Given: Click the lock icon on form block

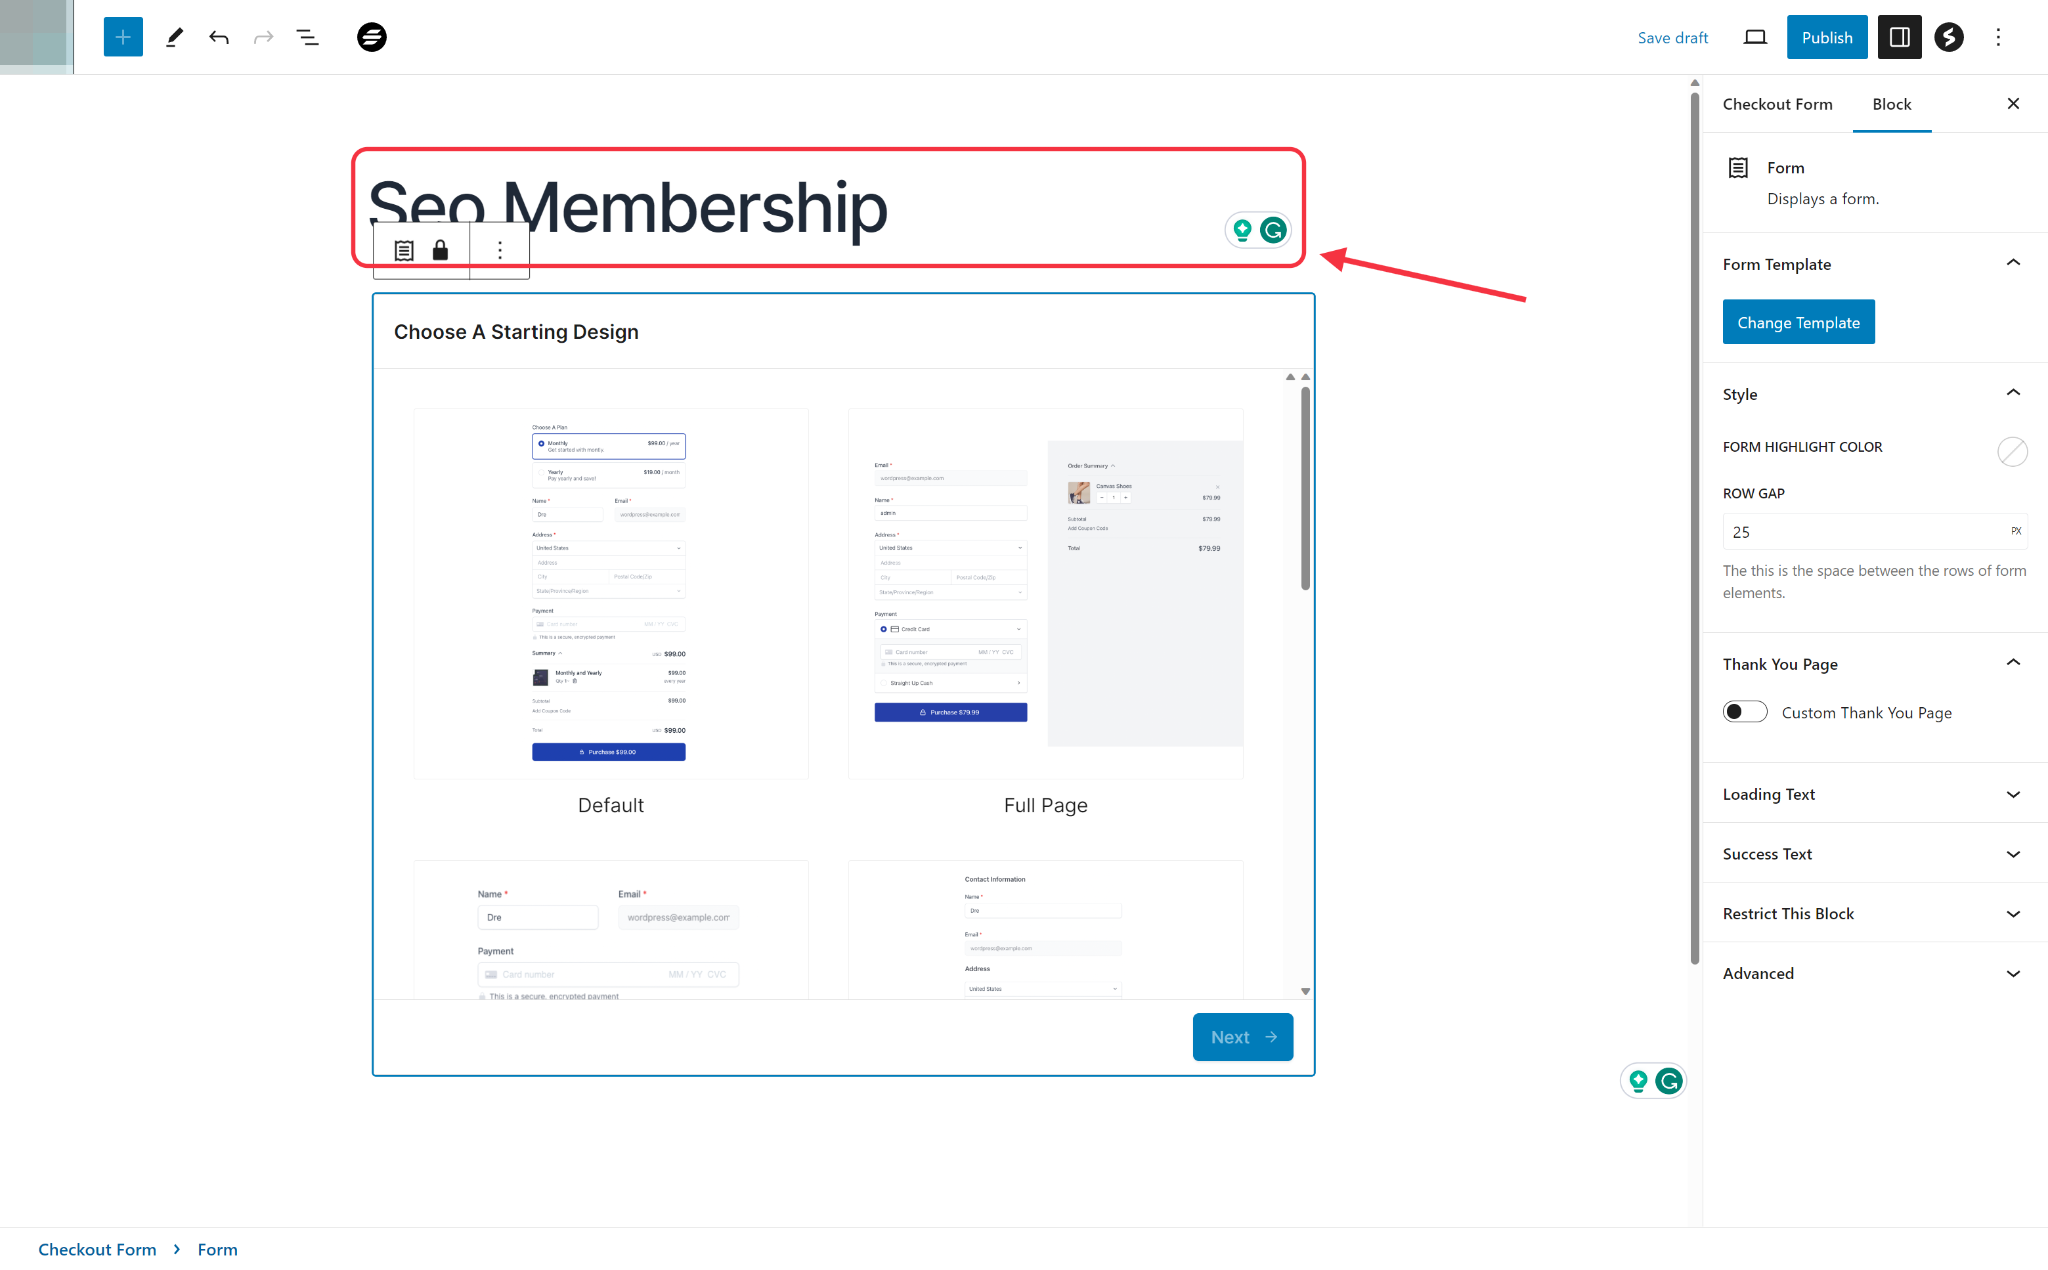Looking at the screenshot, I should tap(440, 249).
